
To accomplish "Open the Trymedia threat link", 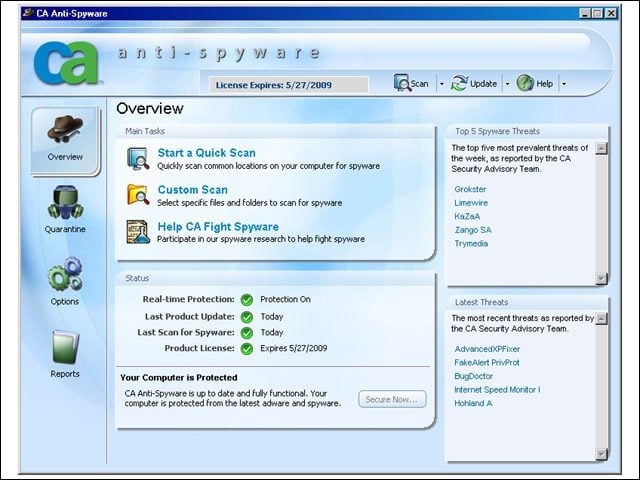I will (x=471, y=244).
